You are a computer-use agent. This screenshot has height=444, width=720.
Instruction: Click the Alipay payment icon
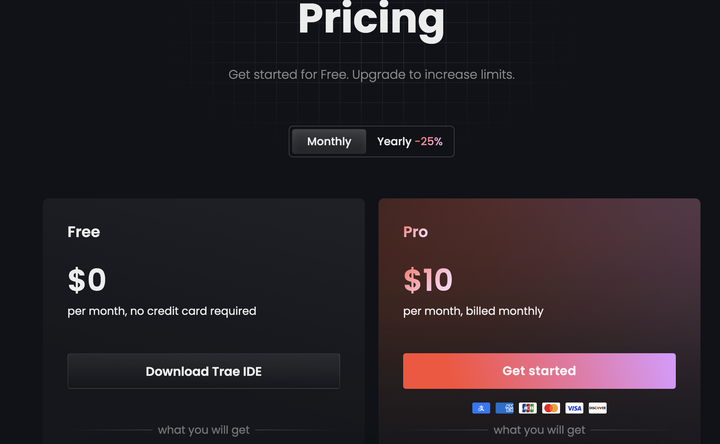coord(481,408)
